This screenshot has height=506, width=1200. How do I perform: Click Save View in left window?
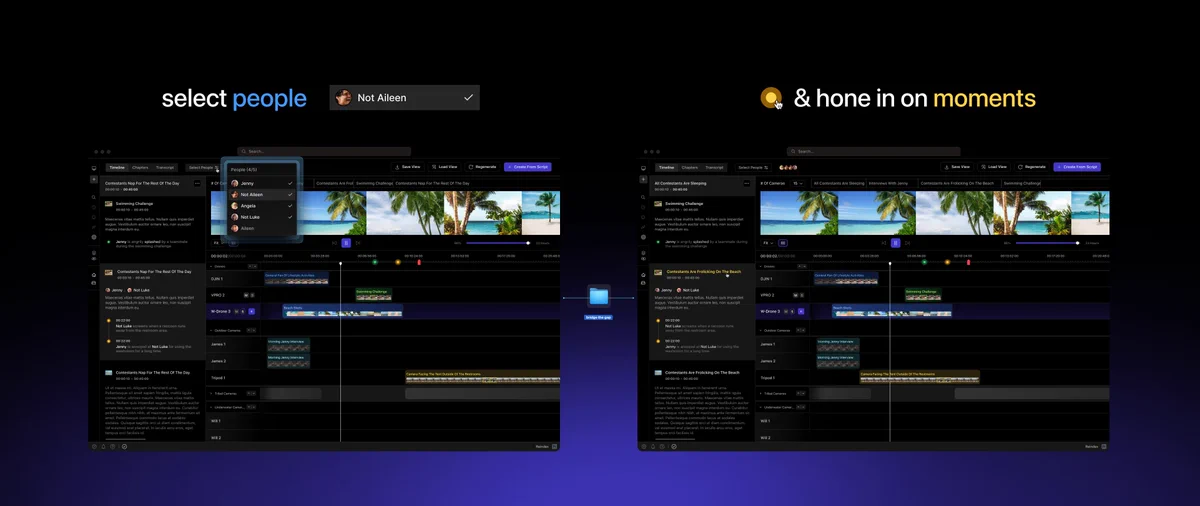408,167
